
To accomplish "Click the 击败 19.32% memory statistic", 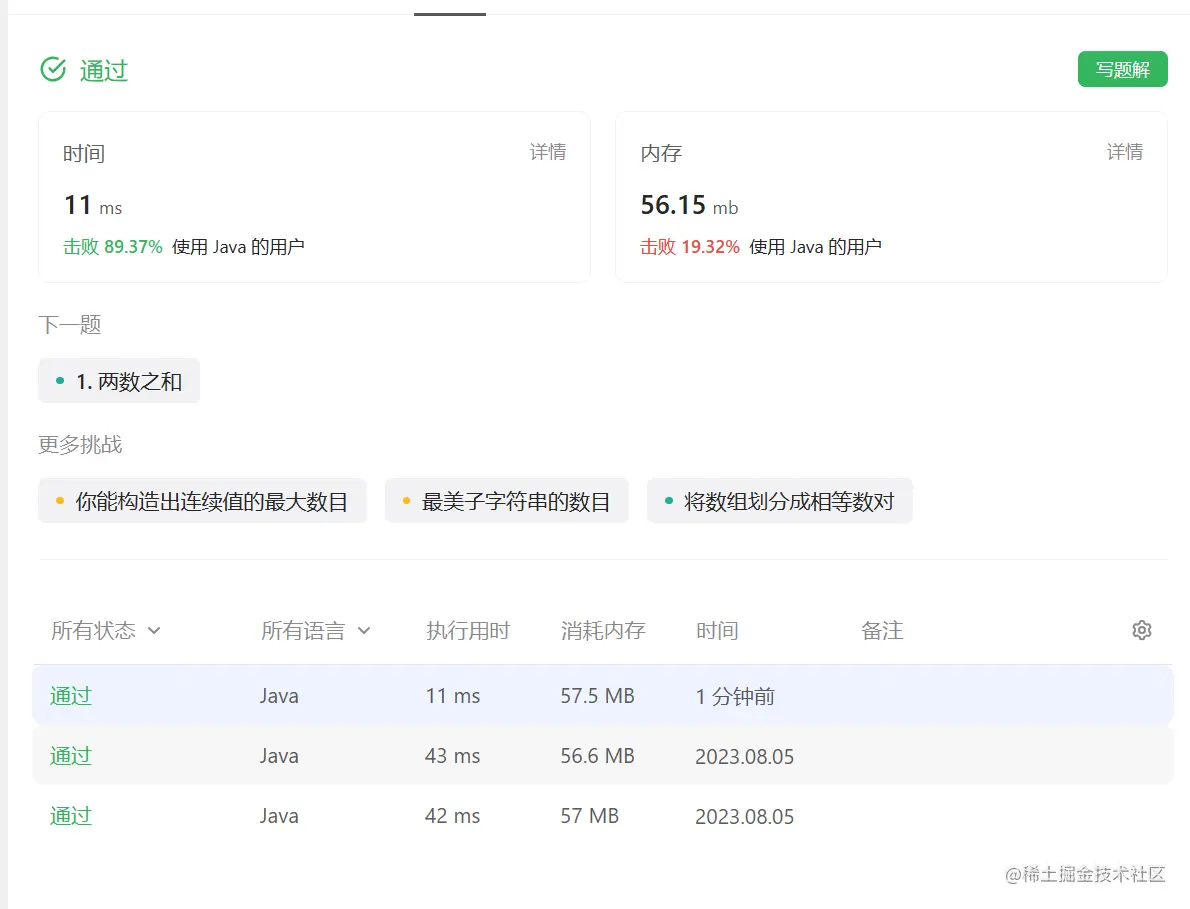I will 689,247.
